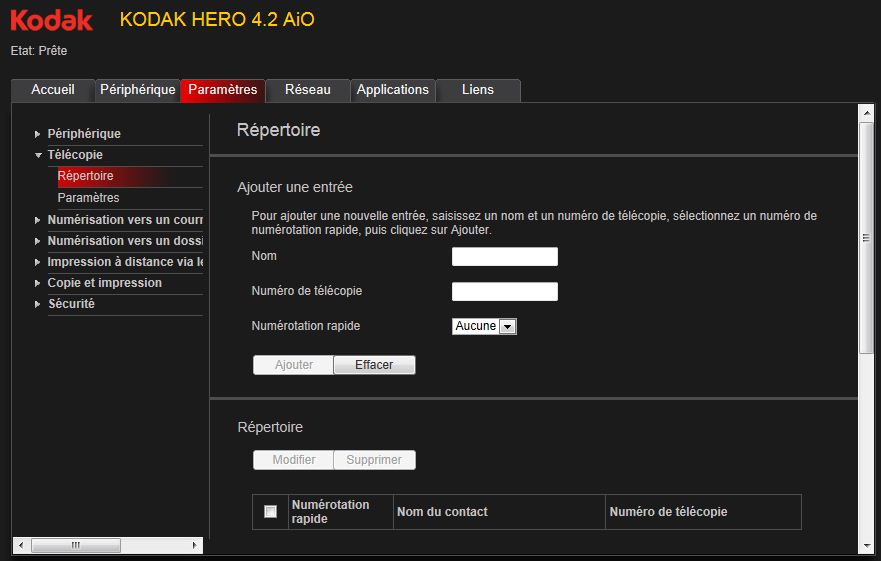Click the sidebar horizontal scrollbar right arrow
This screenshot has width=881, height=561.
(x=195, y=545)
